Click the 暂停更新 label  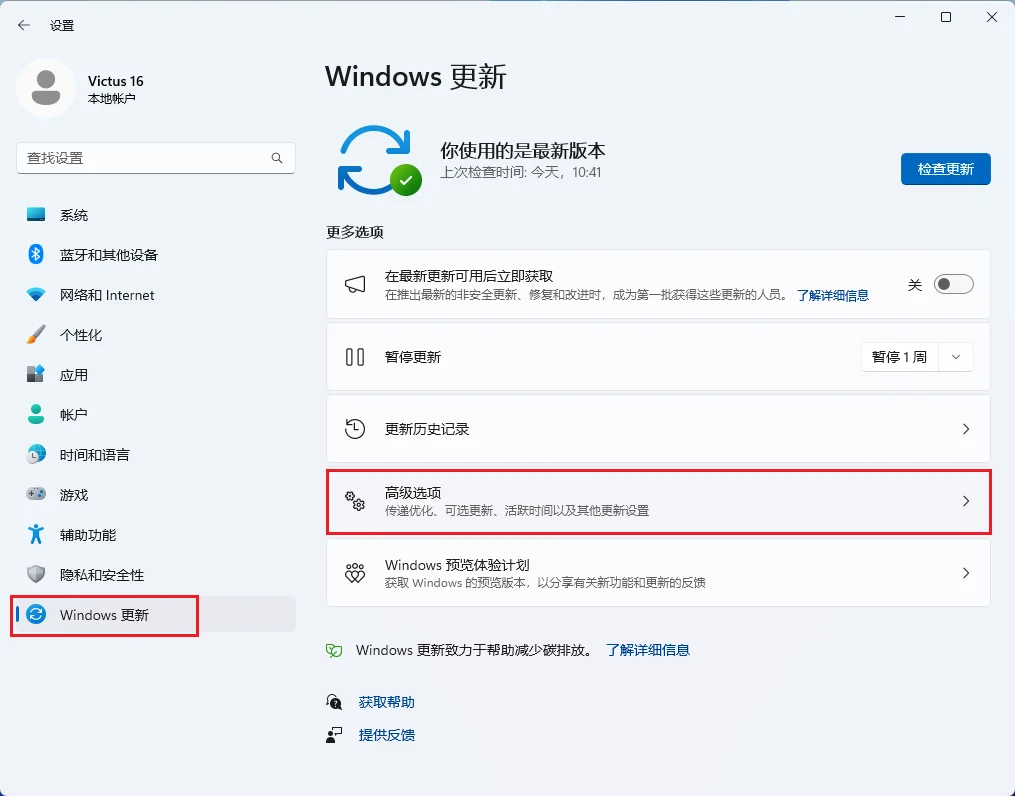(x=412, y=357)
